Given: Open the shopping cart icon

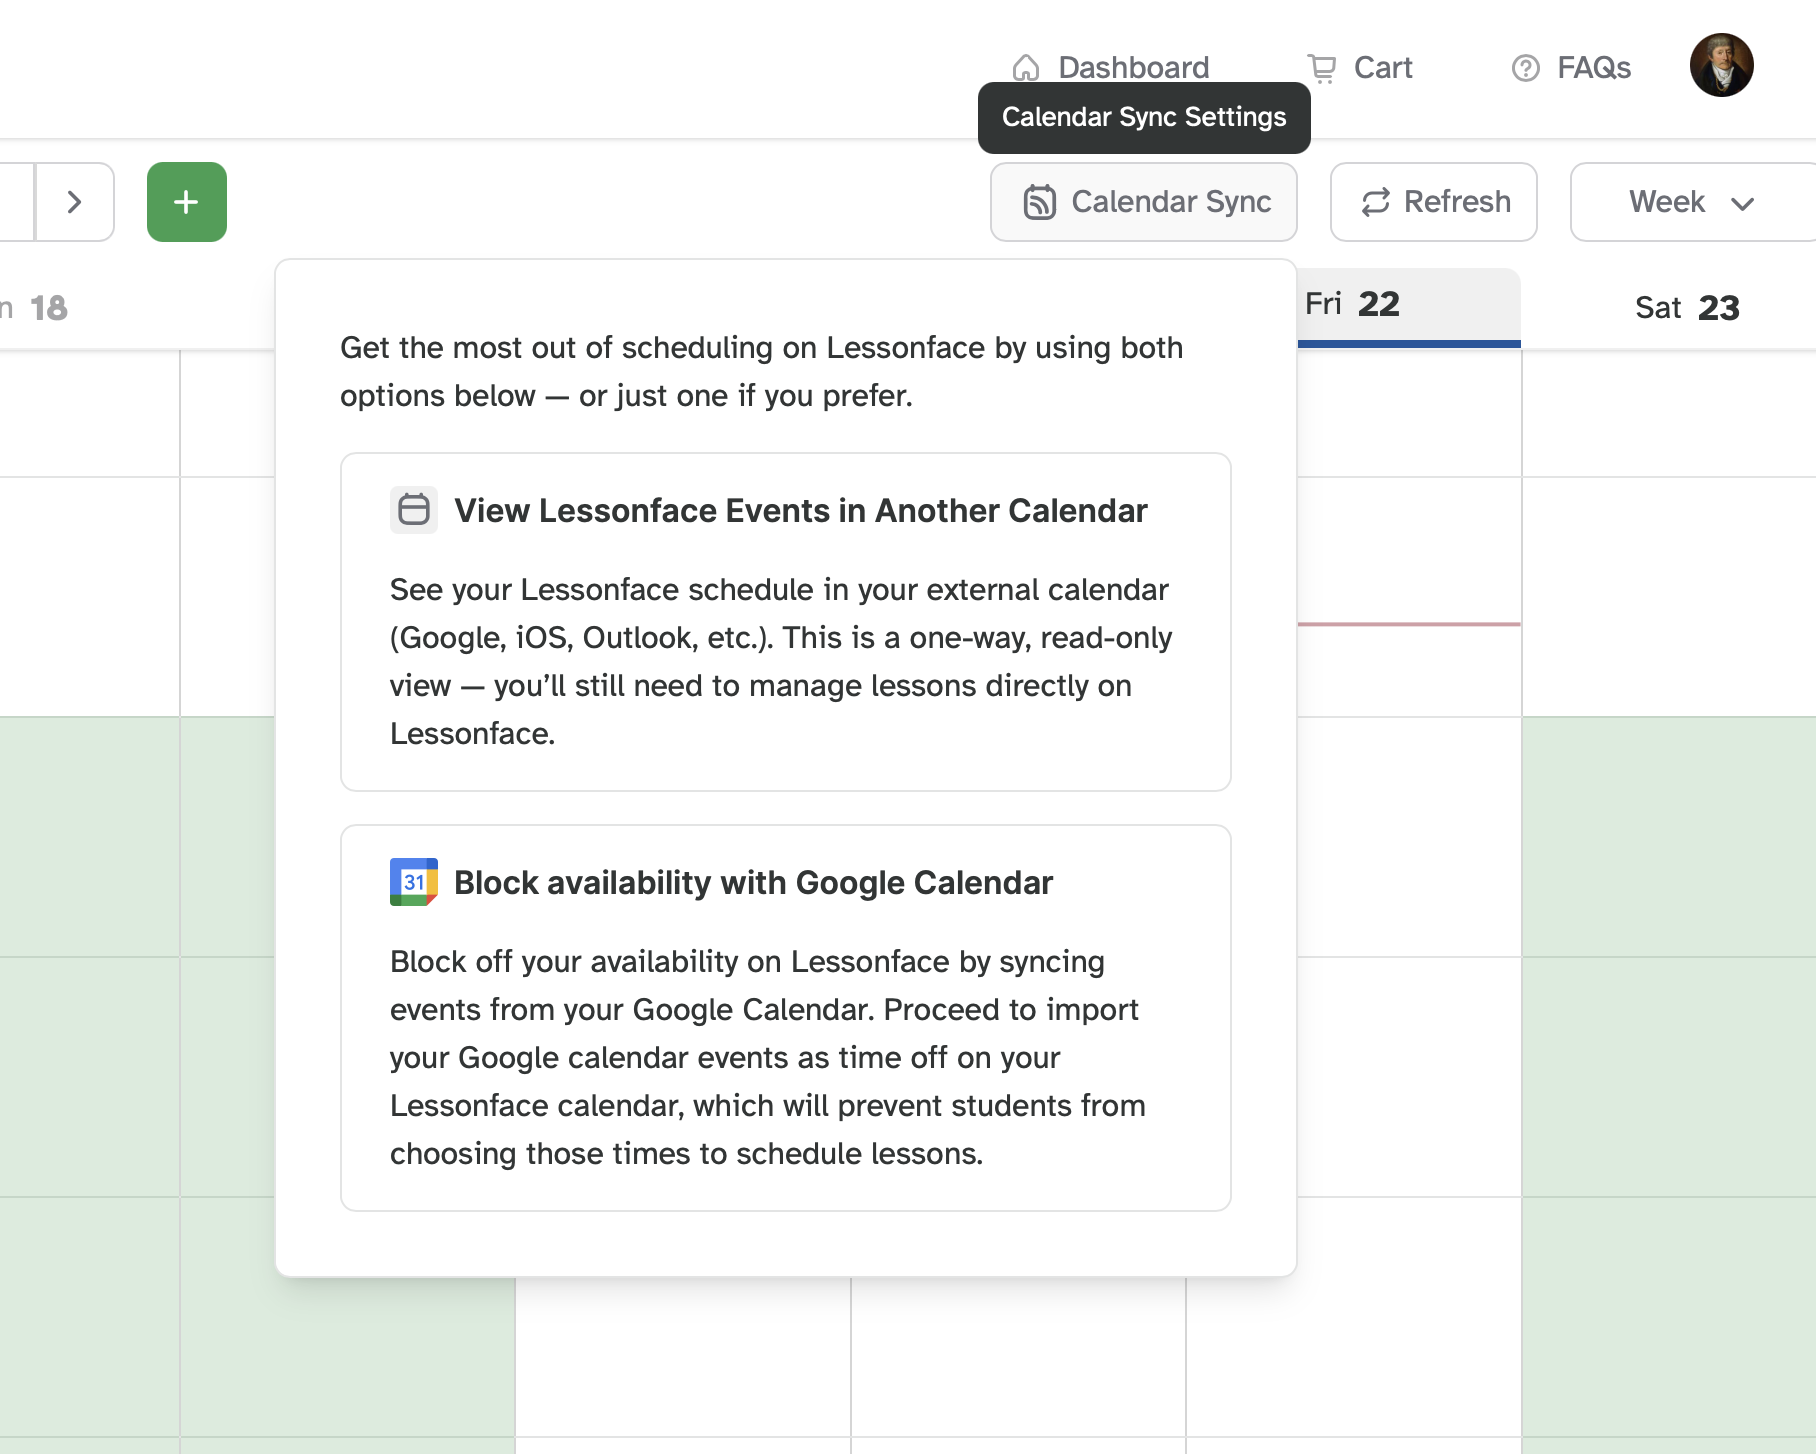Looking at the screenshot, I should click(1322, 67).
